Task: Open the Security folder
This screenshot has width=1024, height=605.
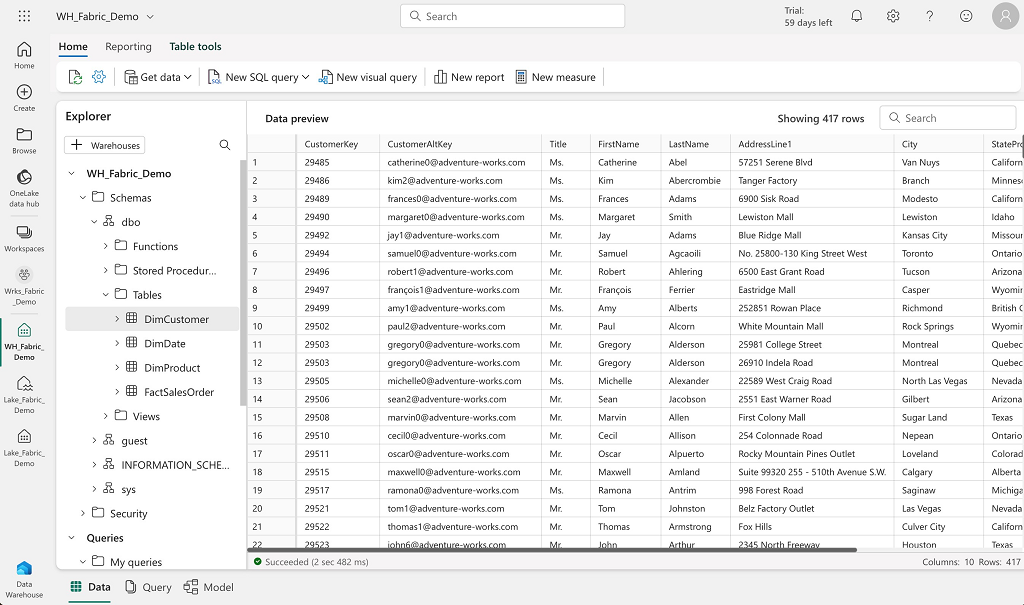Action: (129, 514)
